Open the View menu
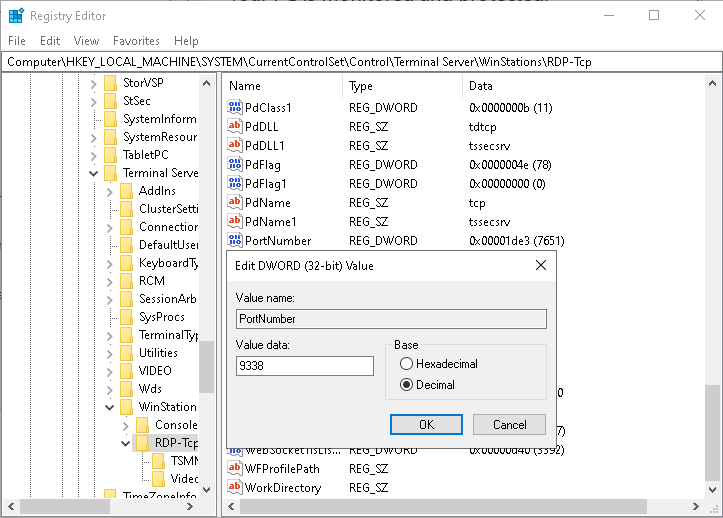 point(86,41)
